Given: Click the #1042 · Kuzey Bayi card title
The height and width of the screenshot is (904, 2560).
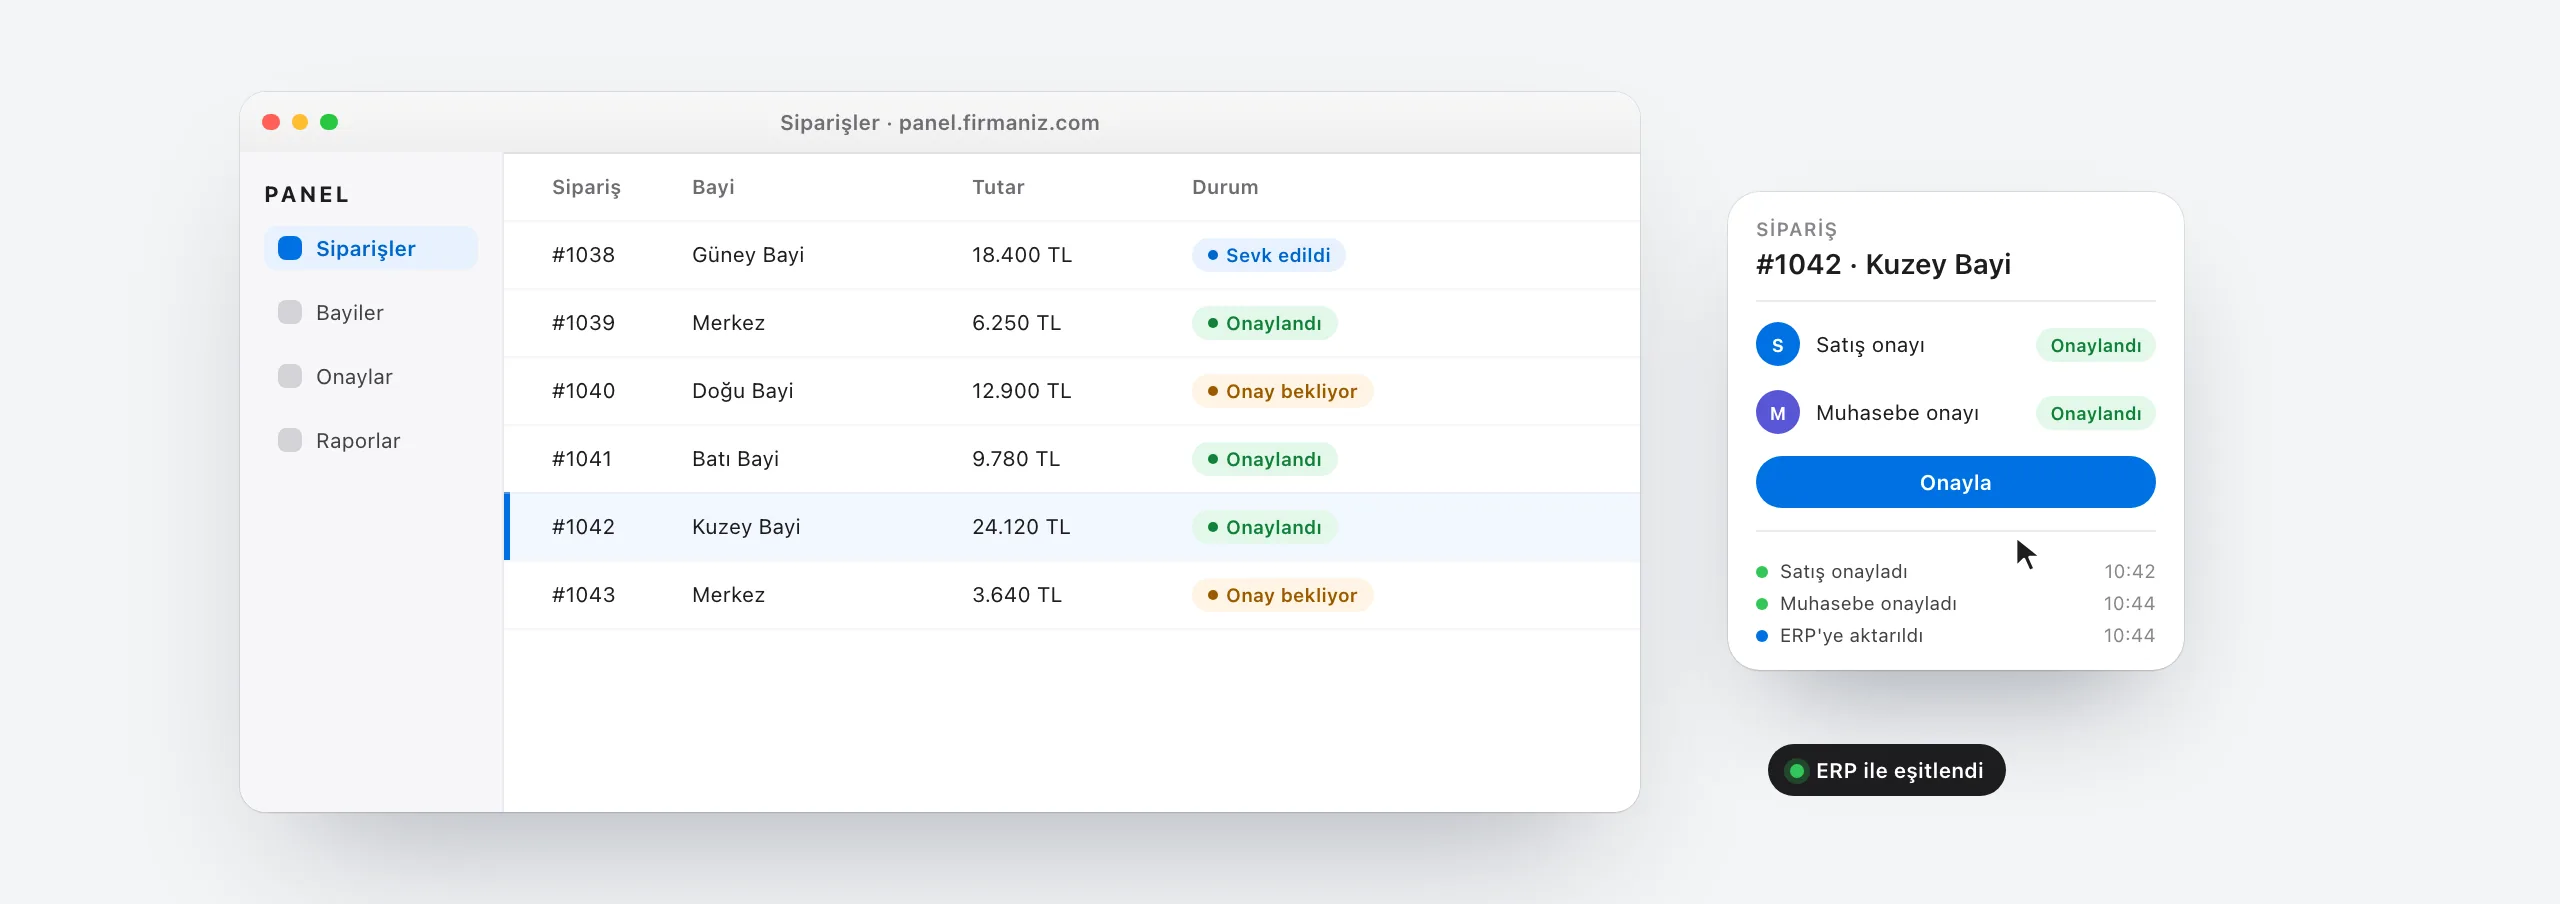Looking at the screenshot, I should (x=1883, y=264).
